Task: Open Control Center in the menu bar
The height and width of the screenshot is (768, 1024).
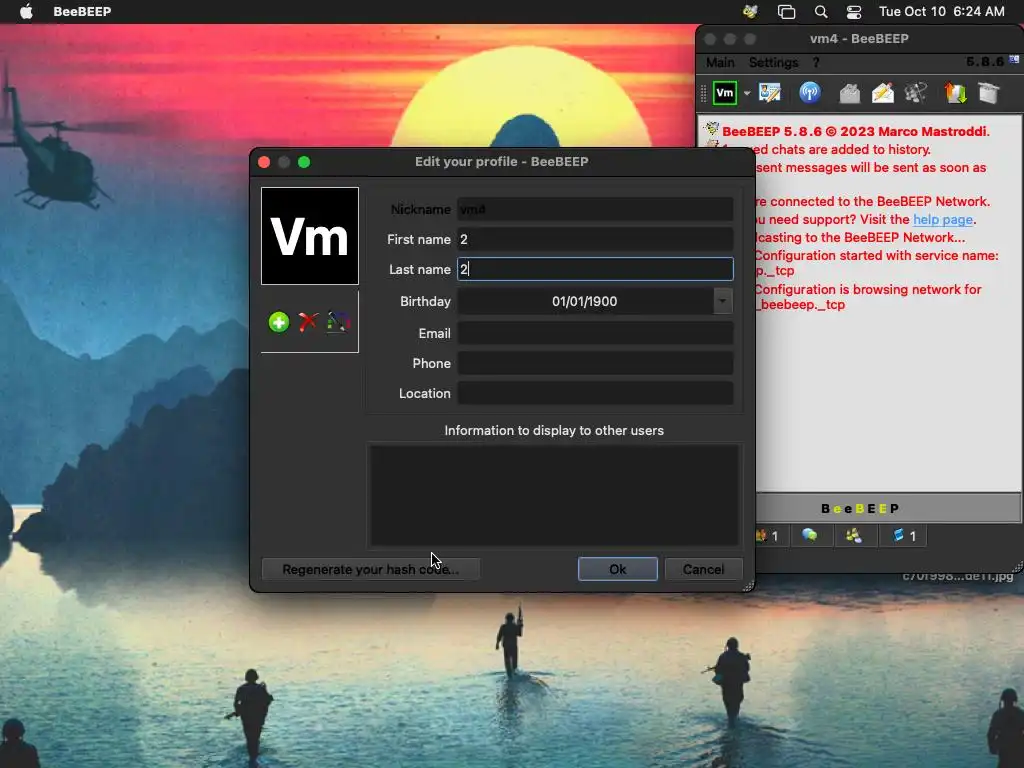Action: tap(854, 11)
